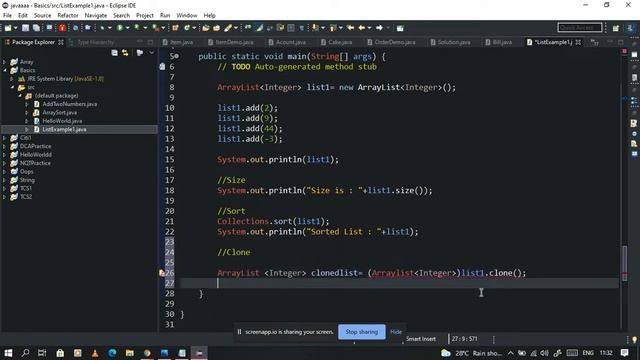Click the Save toolbar icon

(25, 28)
